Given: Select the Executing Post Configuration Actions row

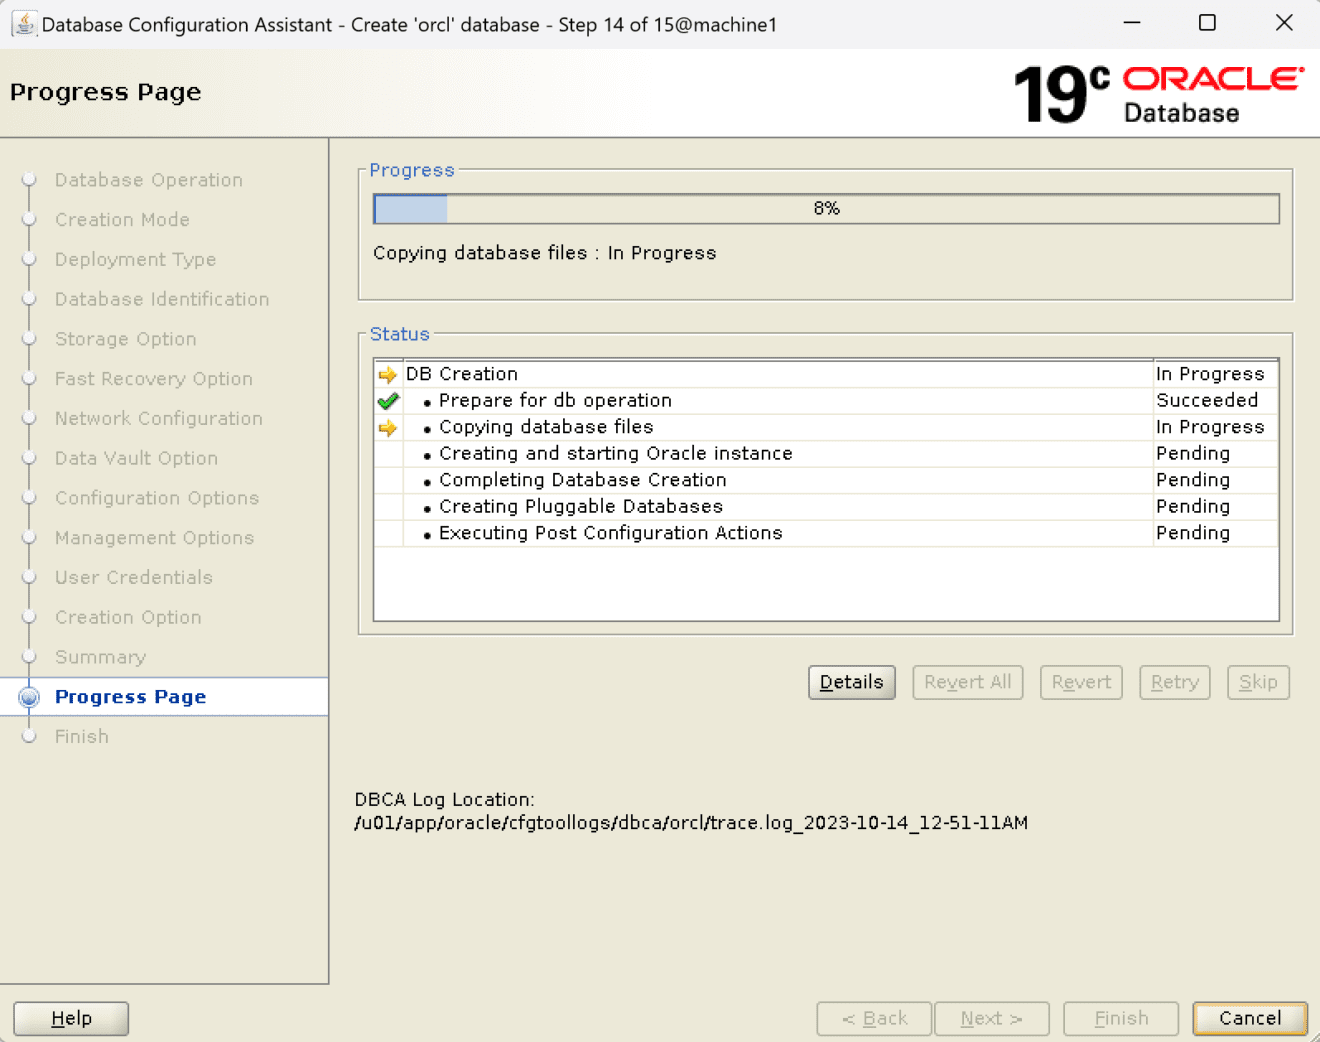Looking at the screenshot, I should [x=610, y=533].
